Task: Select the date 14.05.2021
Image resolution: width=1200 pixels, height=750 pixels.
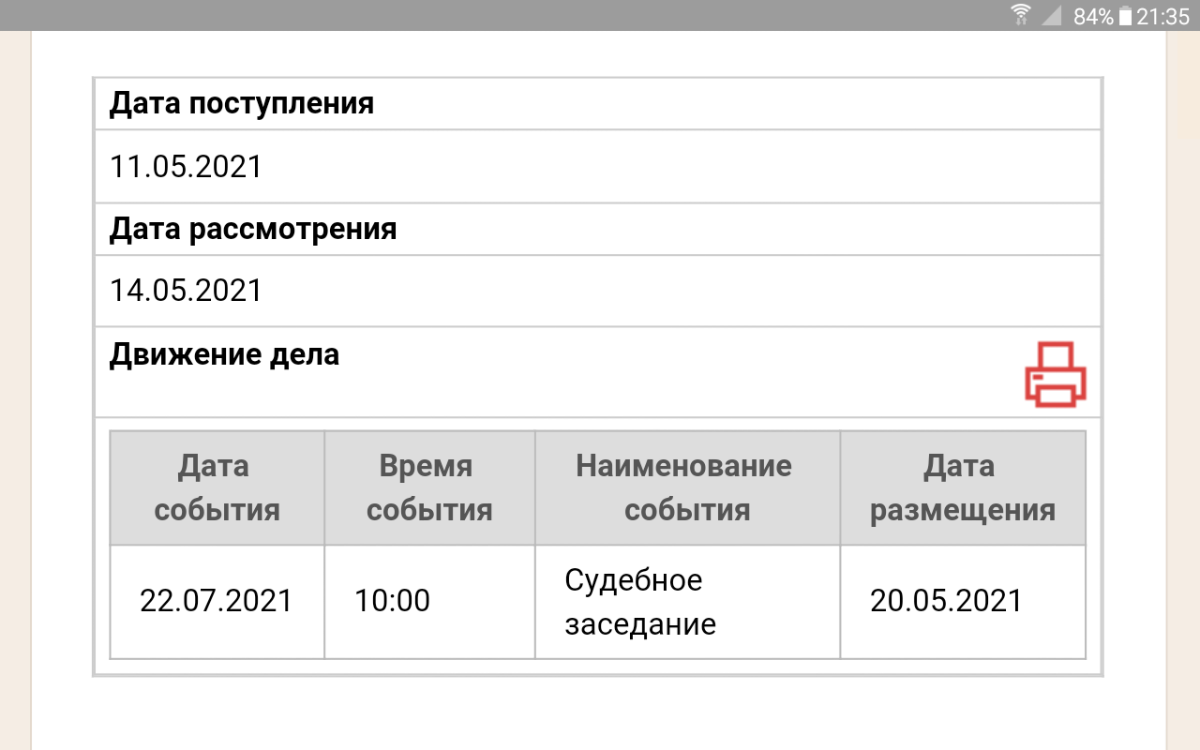Action: click(x=185, y=291)
